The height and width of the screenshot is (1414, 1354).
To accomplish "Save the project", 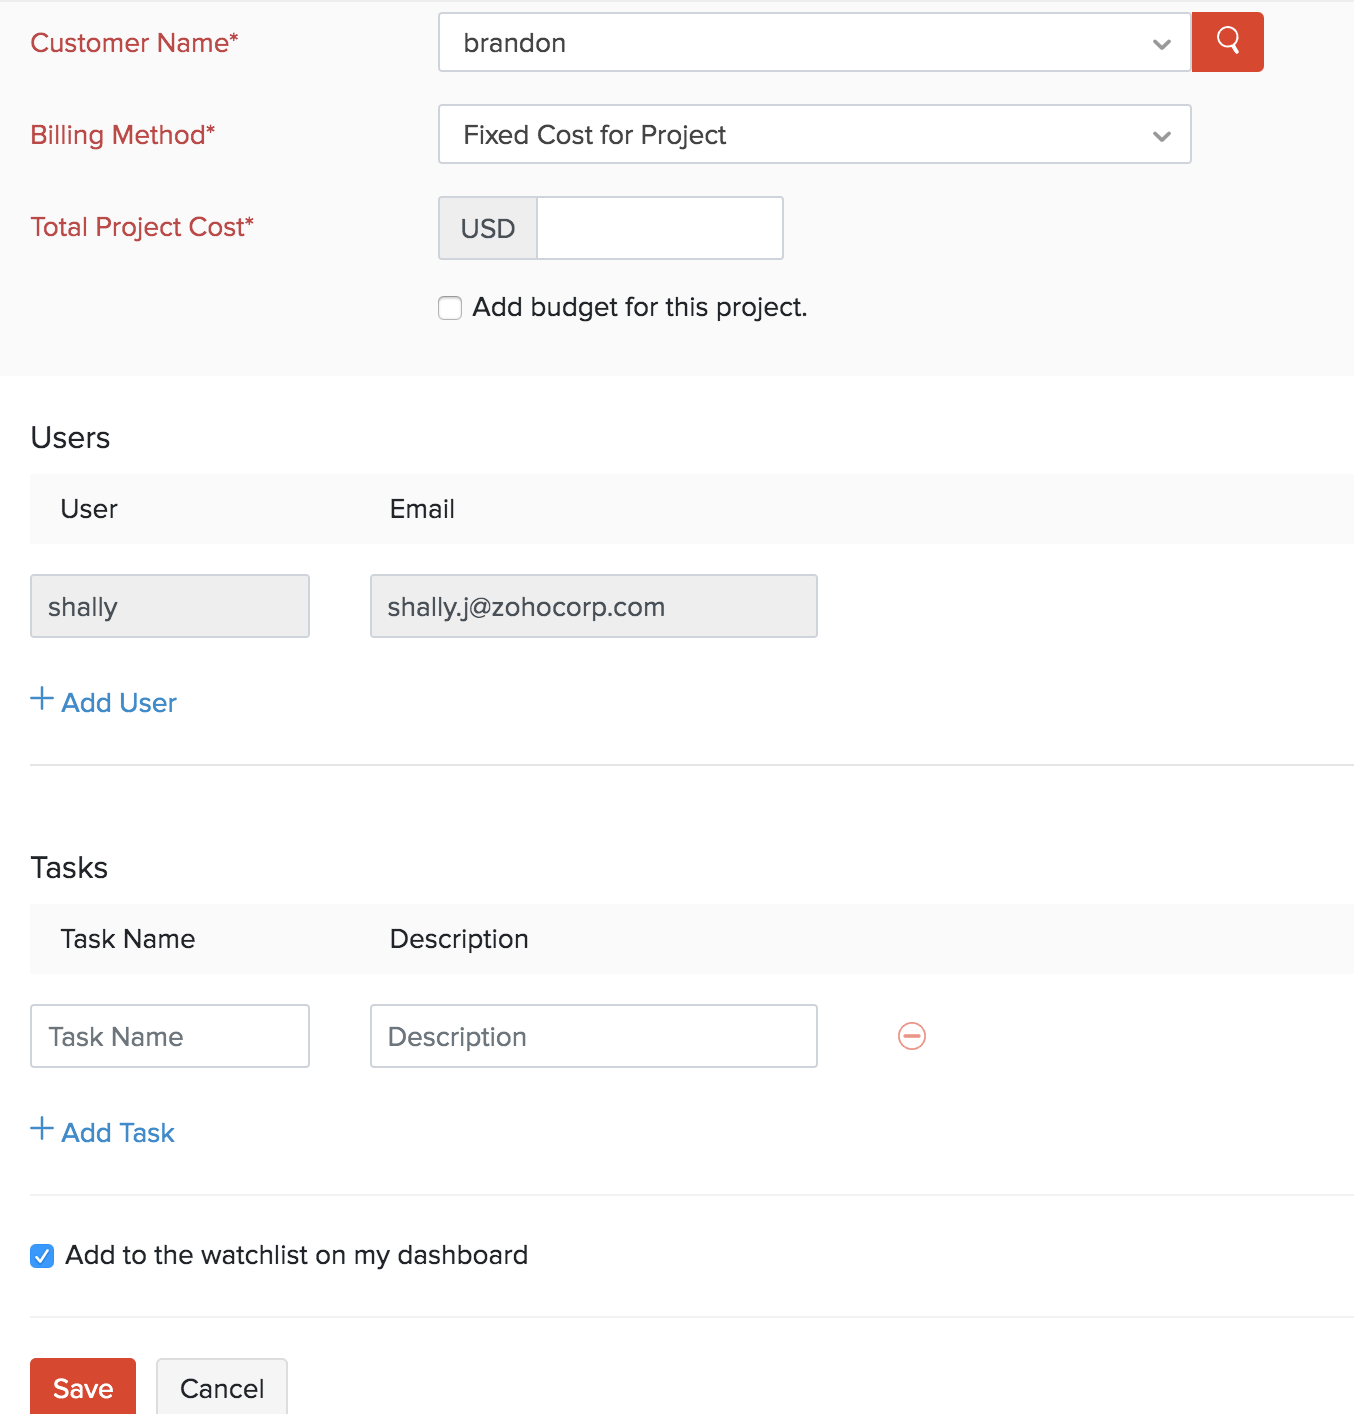I will (x=83, y=1388).
